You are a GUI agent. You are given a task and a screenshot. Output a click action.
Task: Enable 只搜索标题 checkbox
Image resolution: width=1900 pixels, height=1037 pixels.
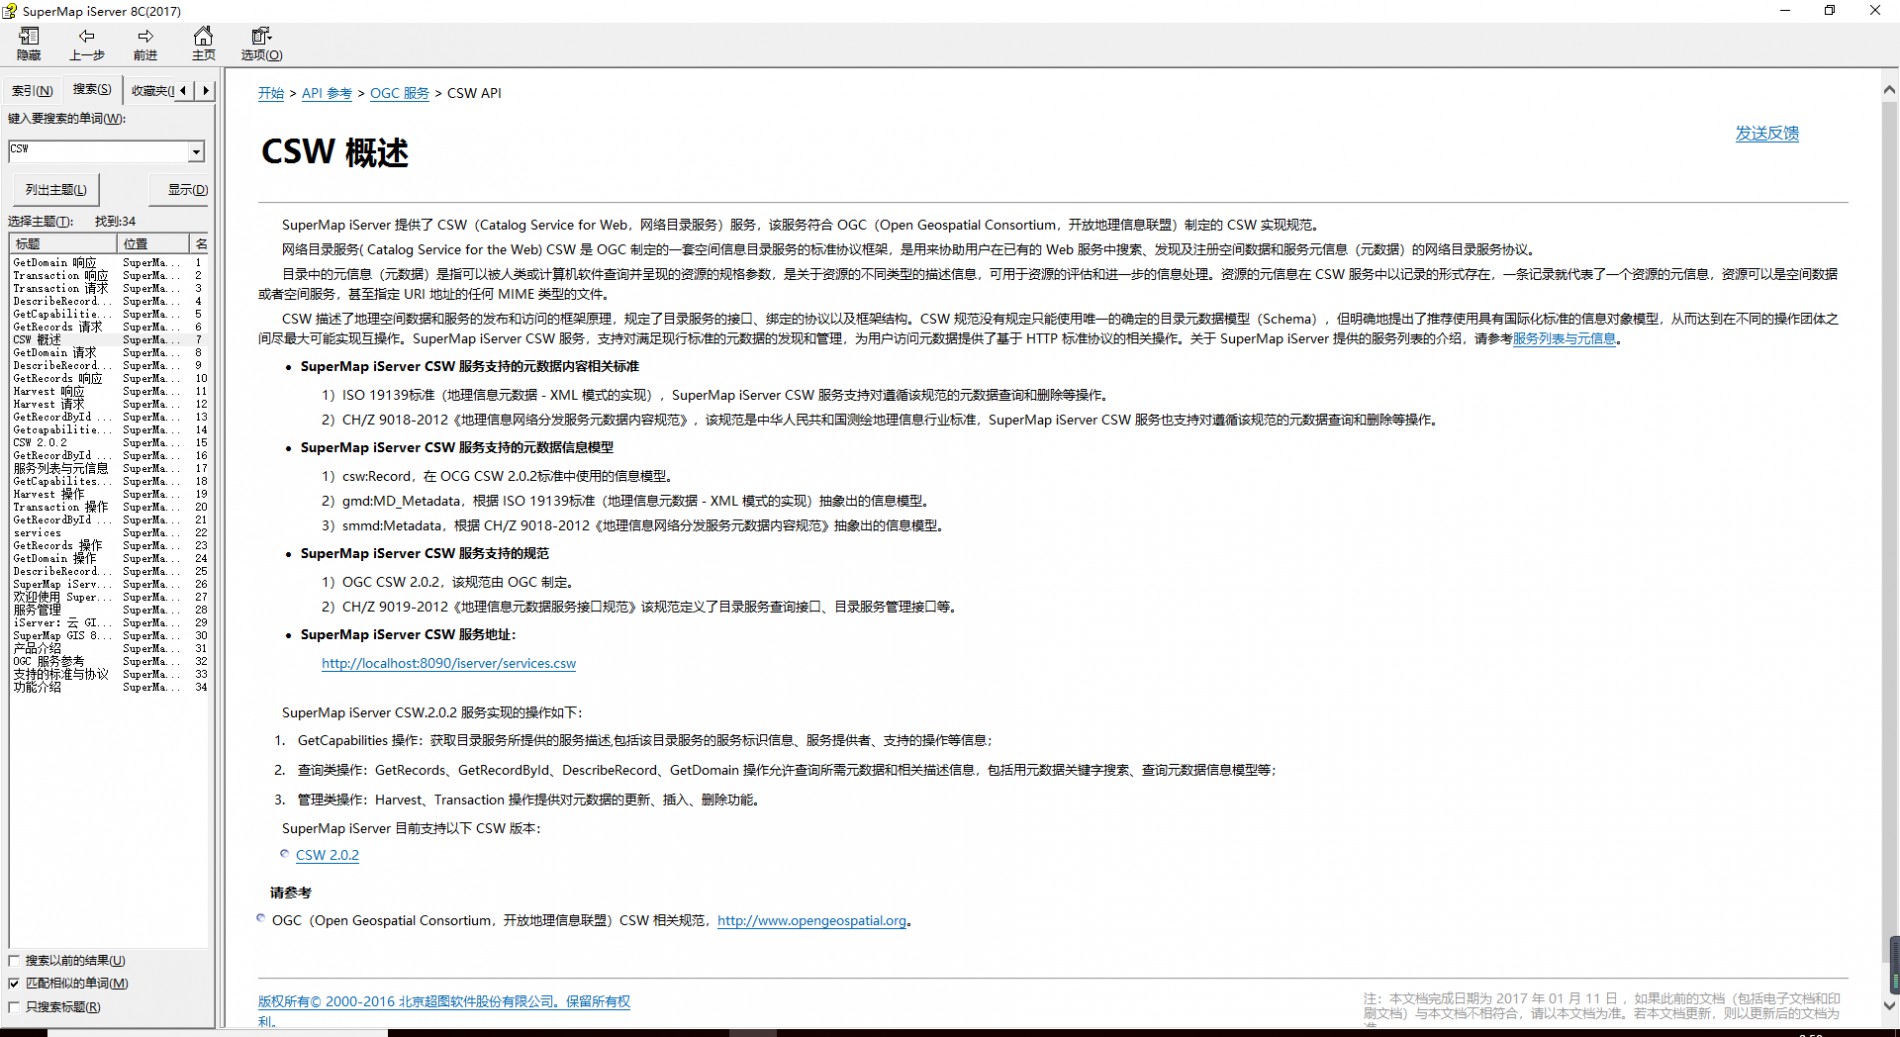[x=14, y=1007]
